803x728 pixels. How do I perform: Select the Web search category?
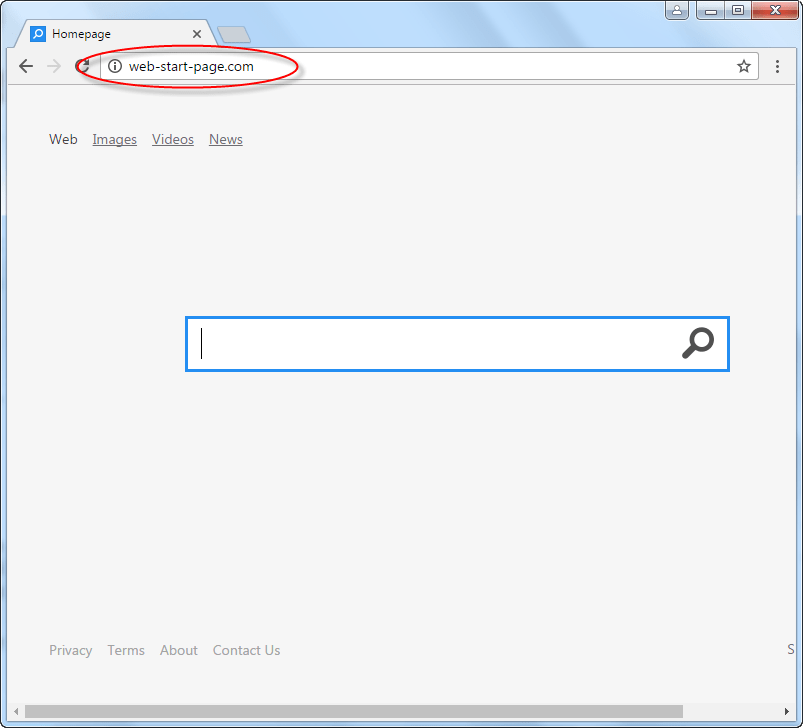[63, 139]
